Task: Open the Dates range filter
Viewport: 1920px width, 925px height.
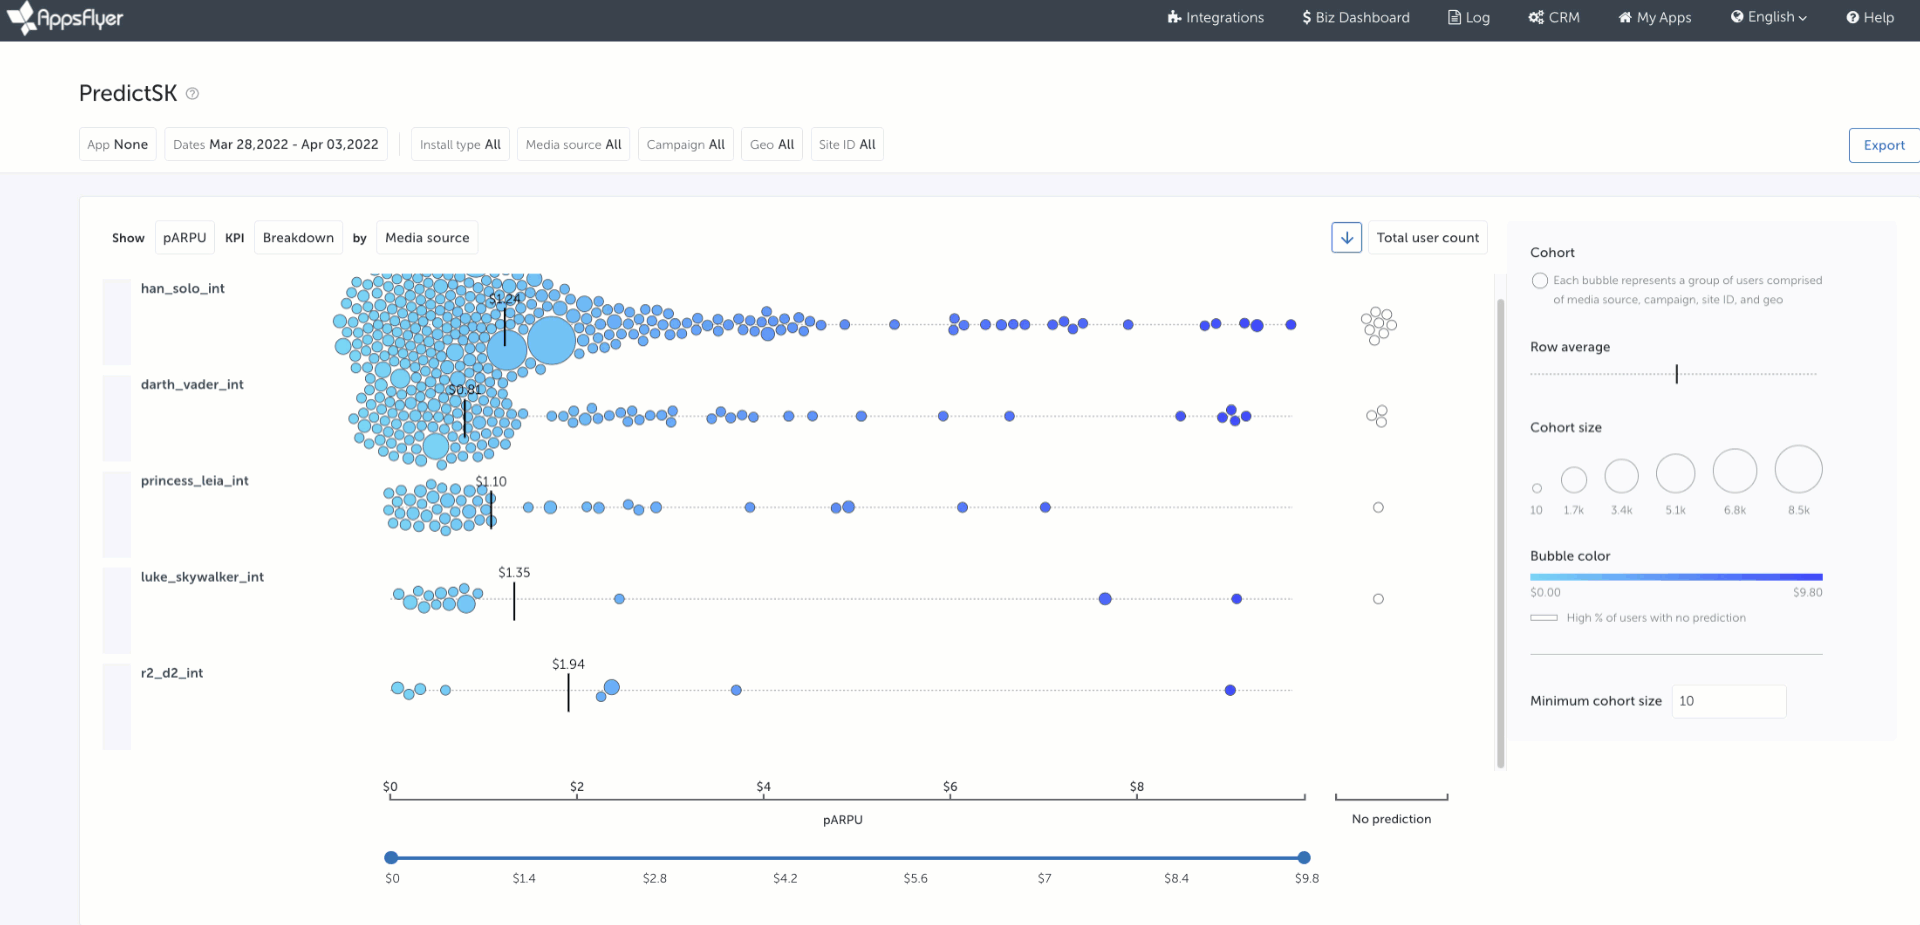Action: [x=276, y=144]
